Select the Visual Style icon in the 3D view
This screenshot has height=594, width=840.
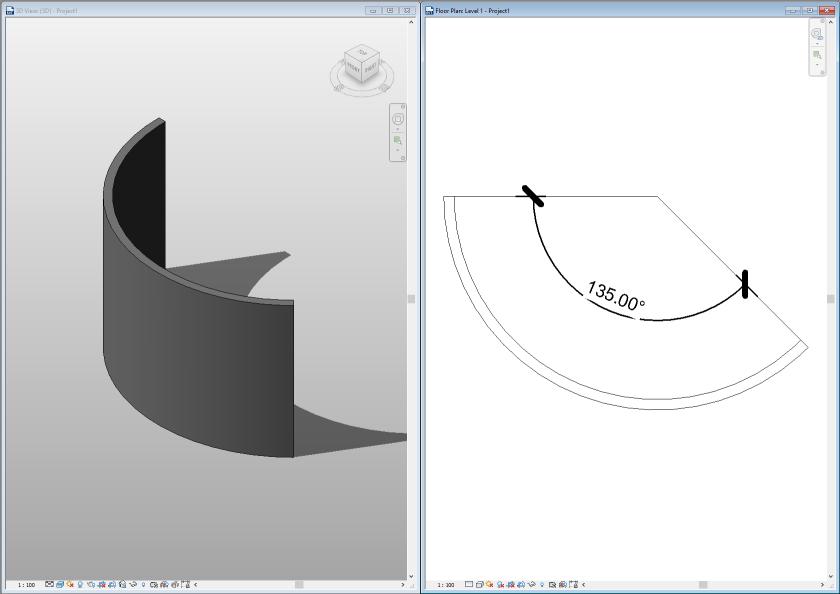point(58,582)
